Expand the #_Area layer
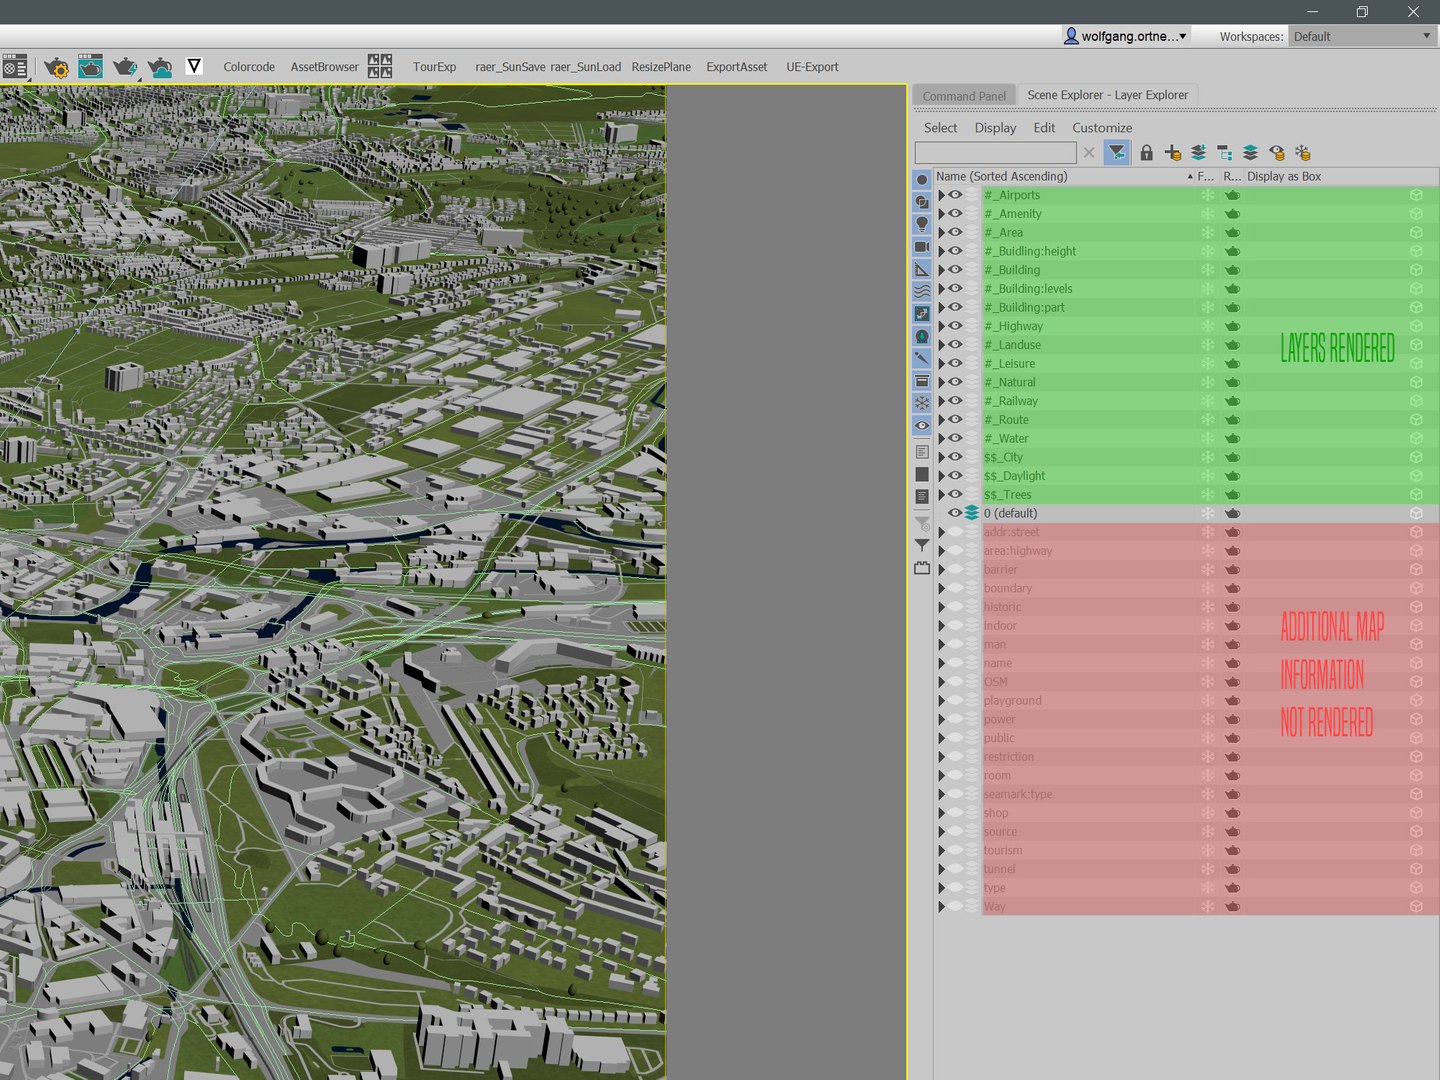The image size is (1440, 1080). [x=941, y=232]
